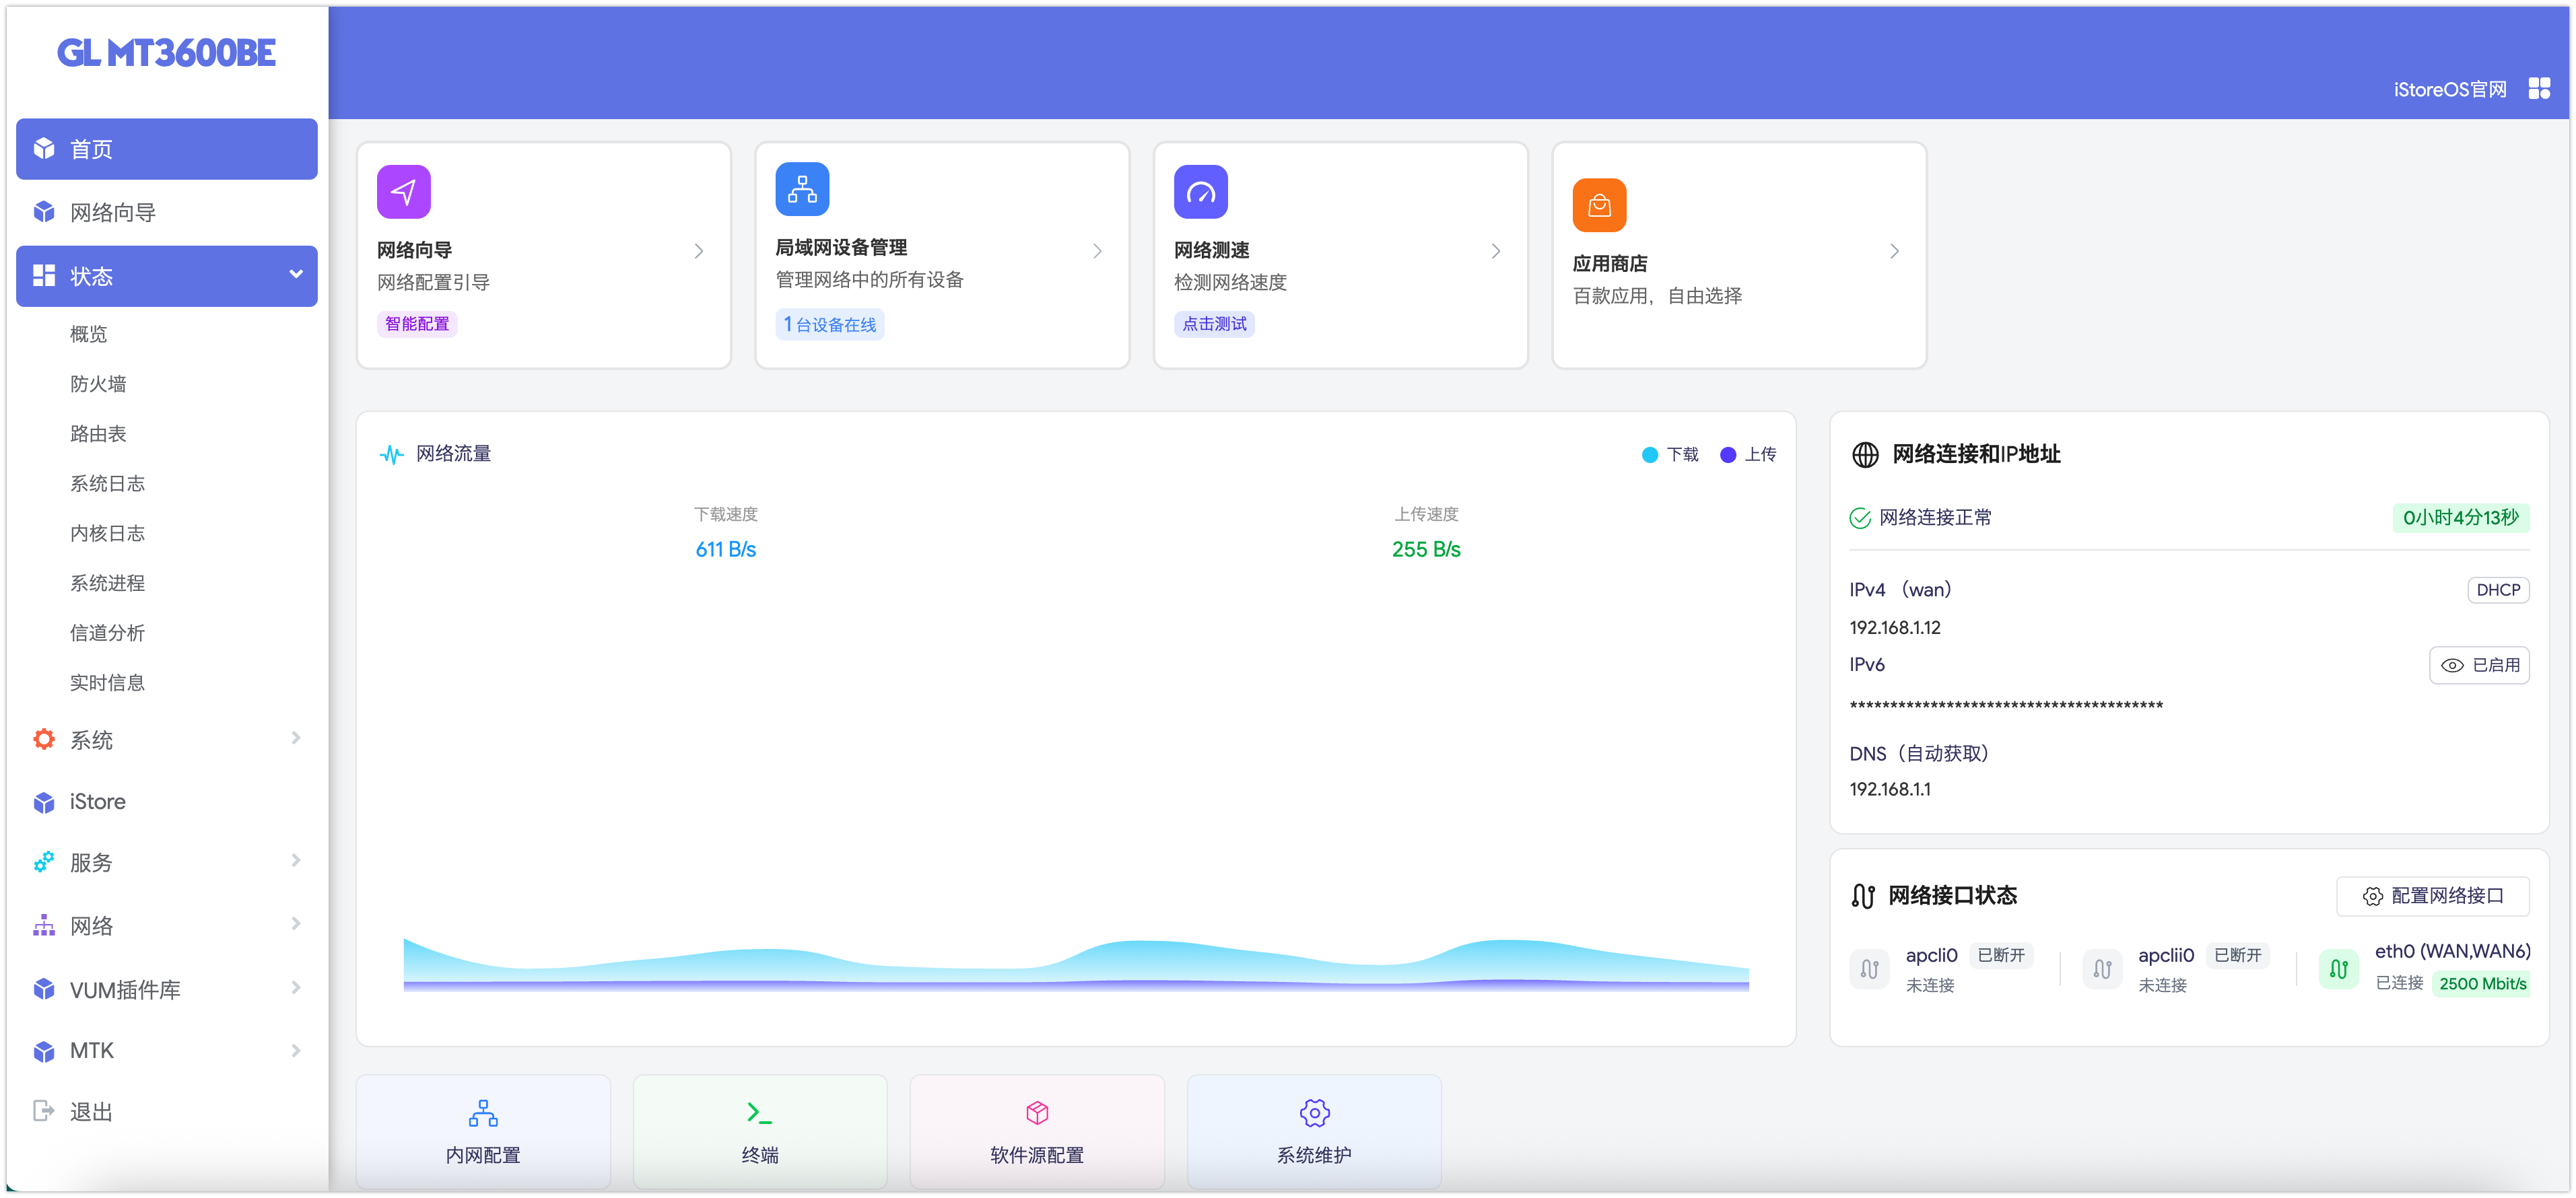2576x1198 pixels.
Task: Click the 2500 Mbit/s speed badge
Action: click(x=2482, y=985)
